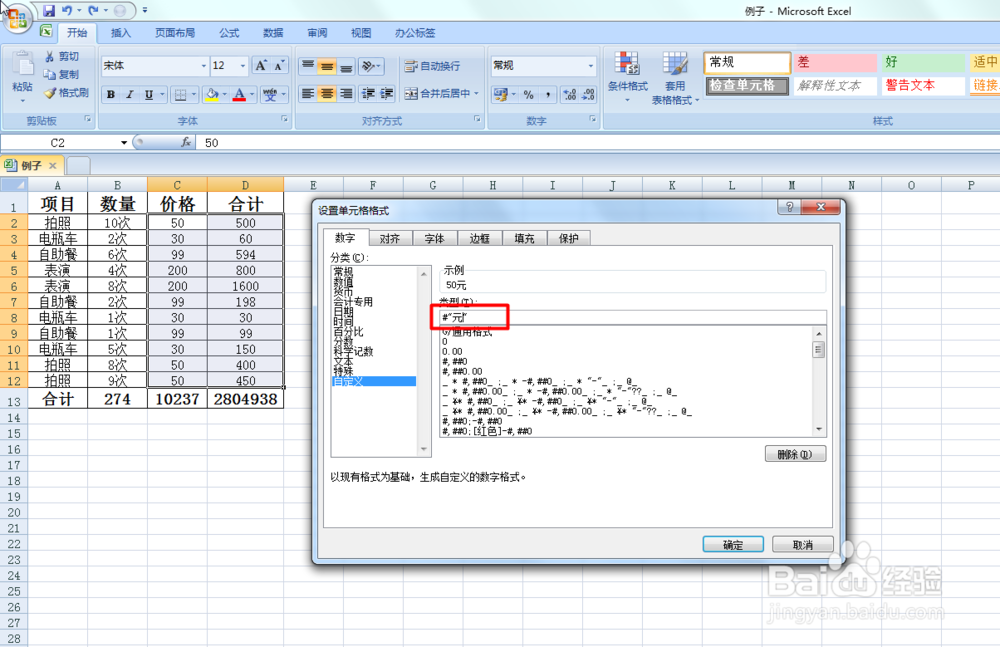Open the font dialog launcher
This screenshot has height=647, width=1000.
(284, 119)
